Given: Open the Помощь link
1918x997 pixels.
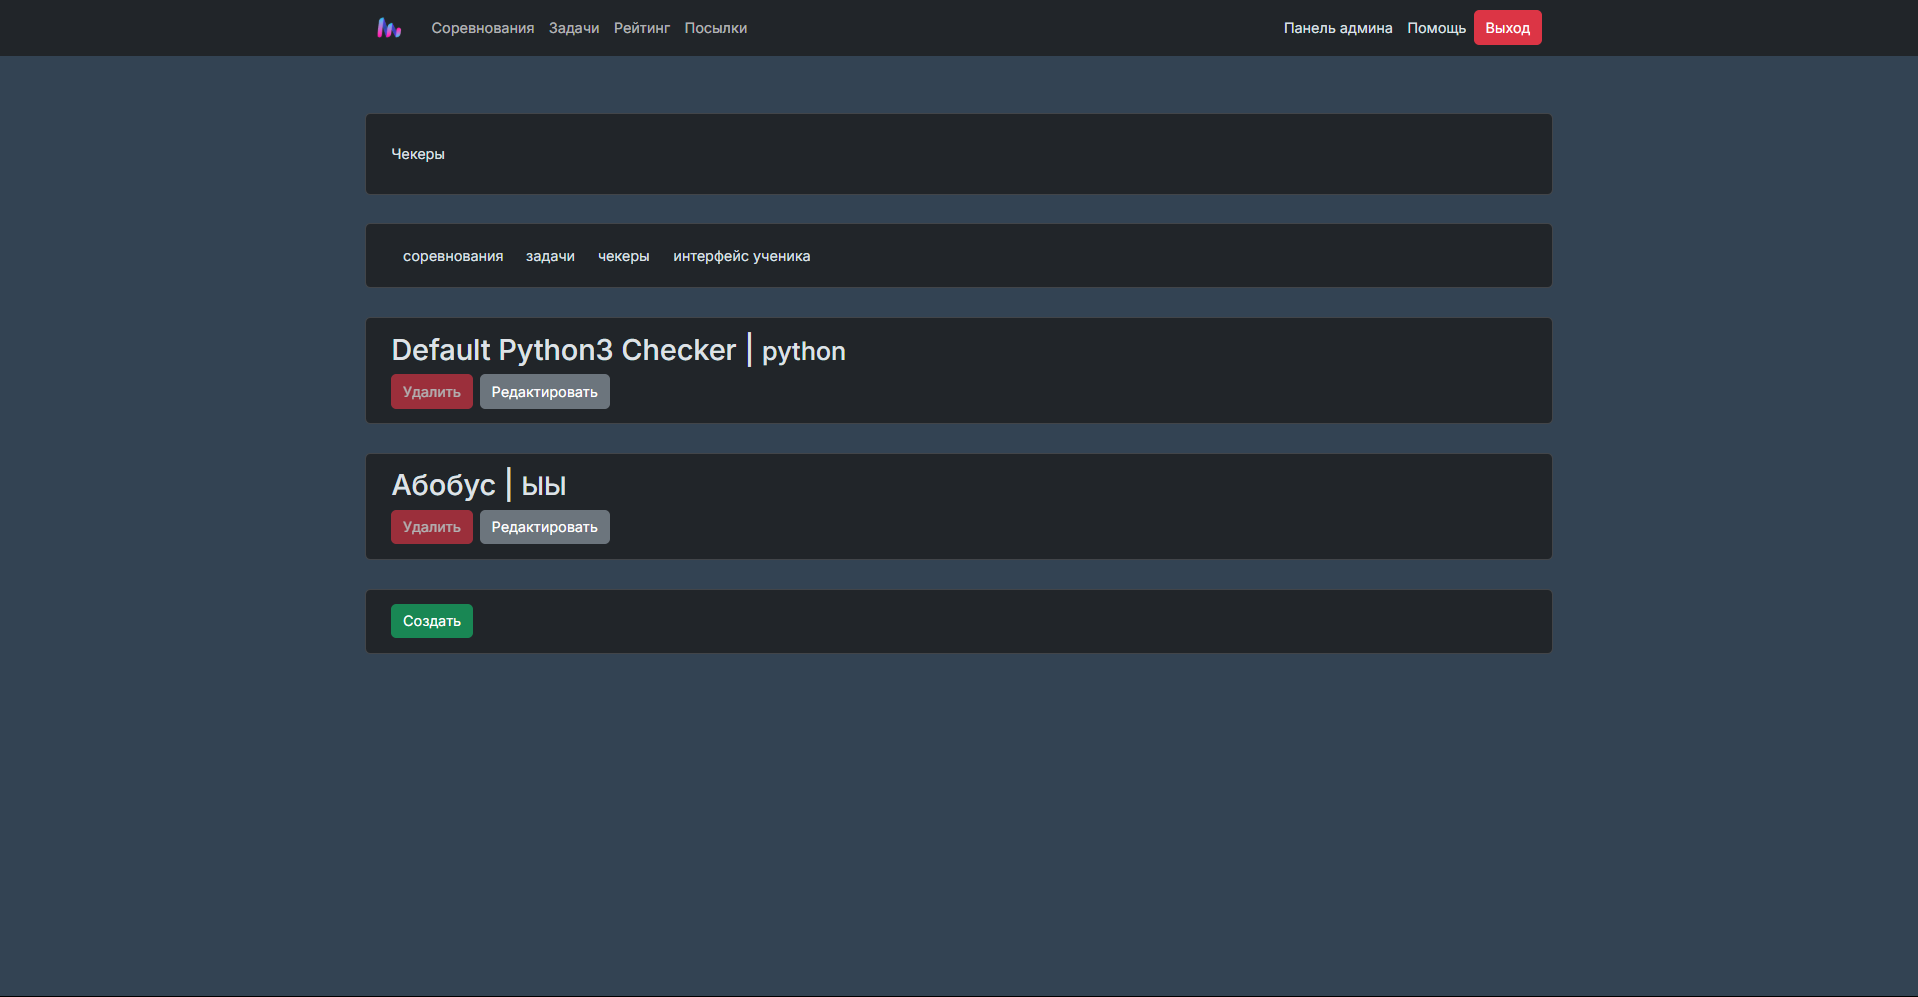Looking at the screenshot, I should 1436,28.
